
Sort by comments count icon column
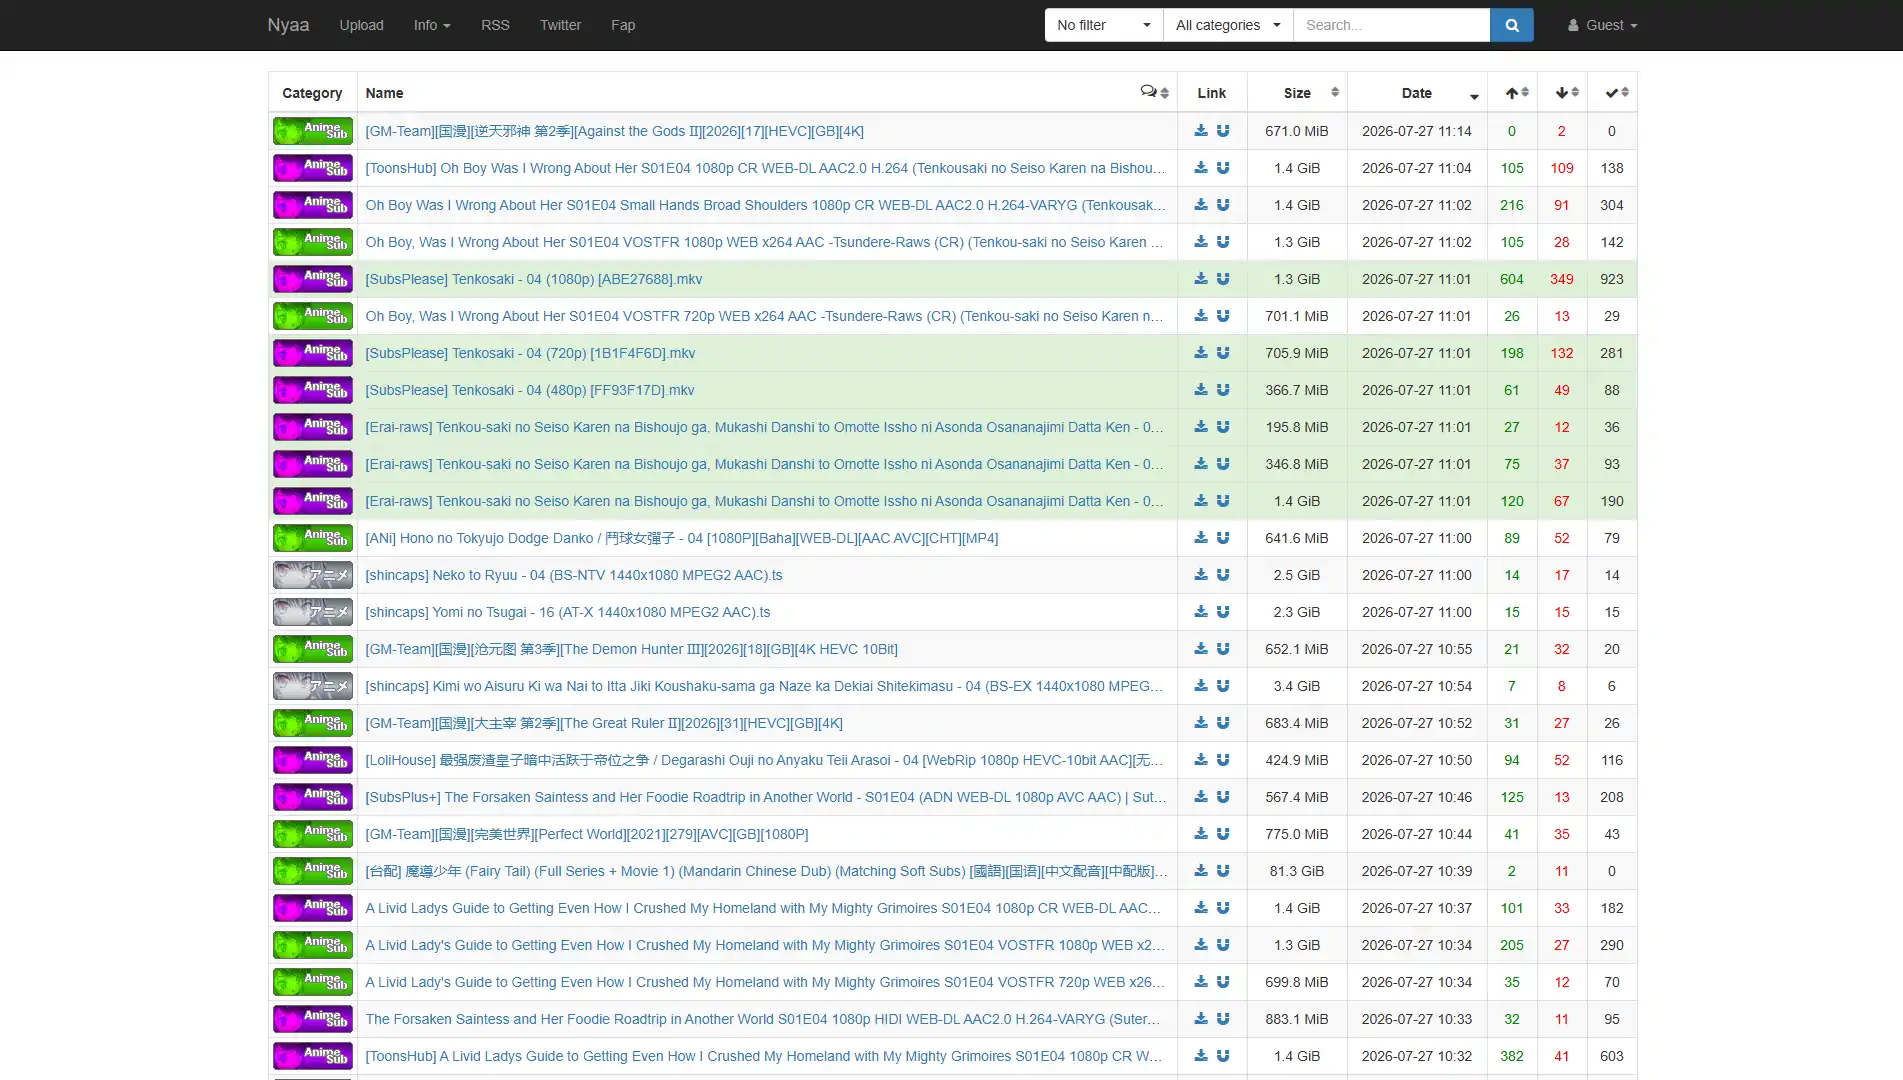[1154, 92]
